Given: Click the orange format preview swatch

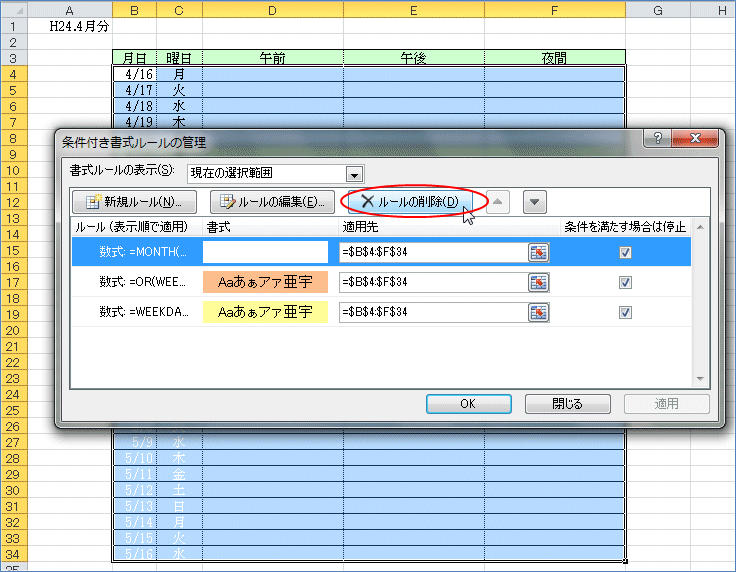Looking at the screenshot, I should (x=265, y=282).
